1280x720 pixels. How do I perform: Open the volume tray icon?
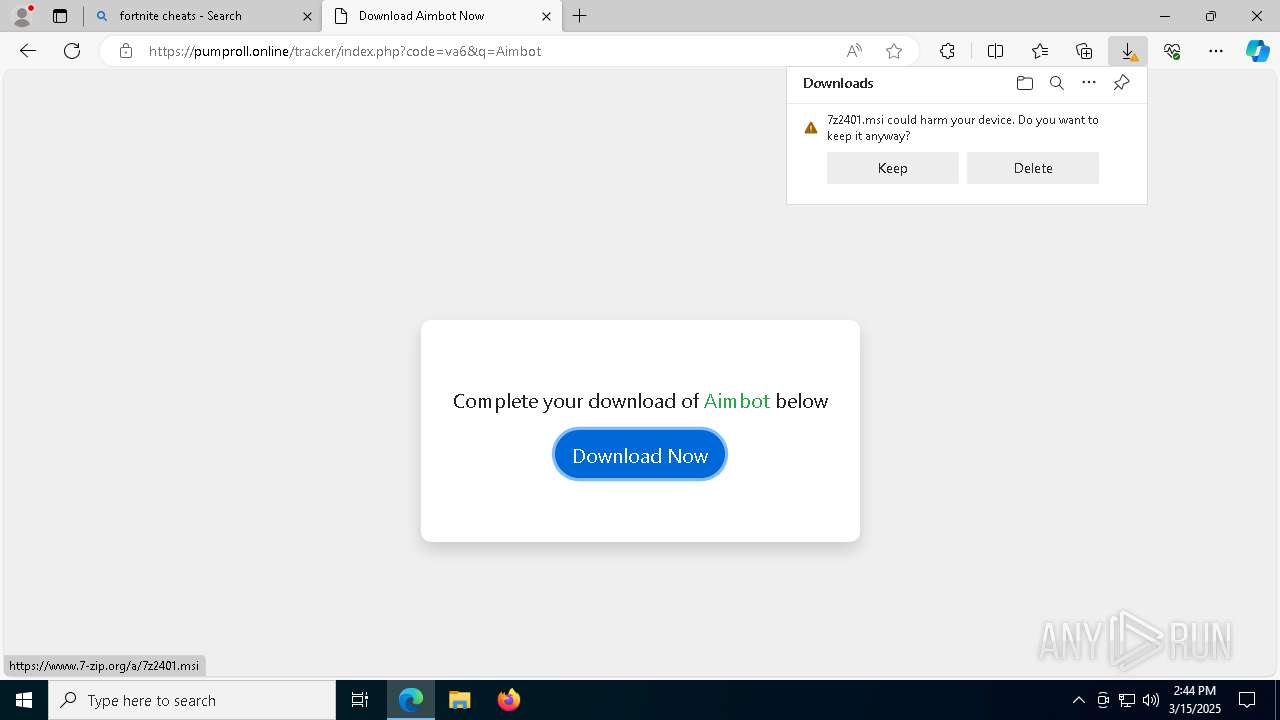(1151, 700)
